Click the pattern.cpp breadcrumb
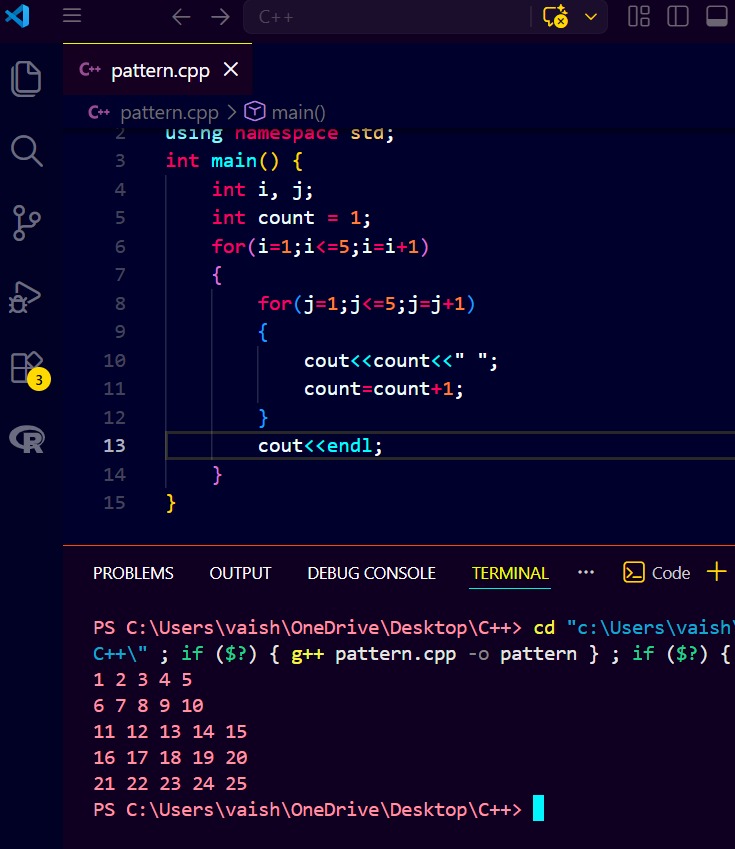Image resolution: width=735 pixels, height=849 pixels. [x=169, y=113]
